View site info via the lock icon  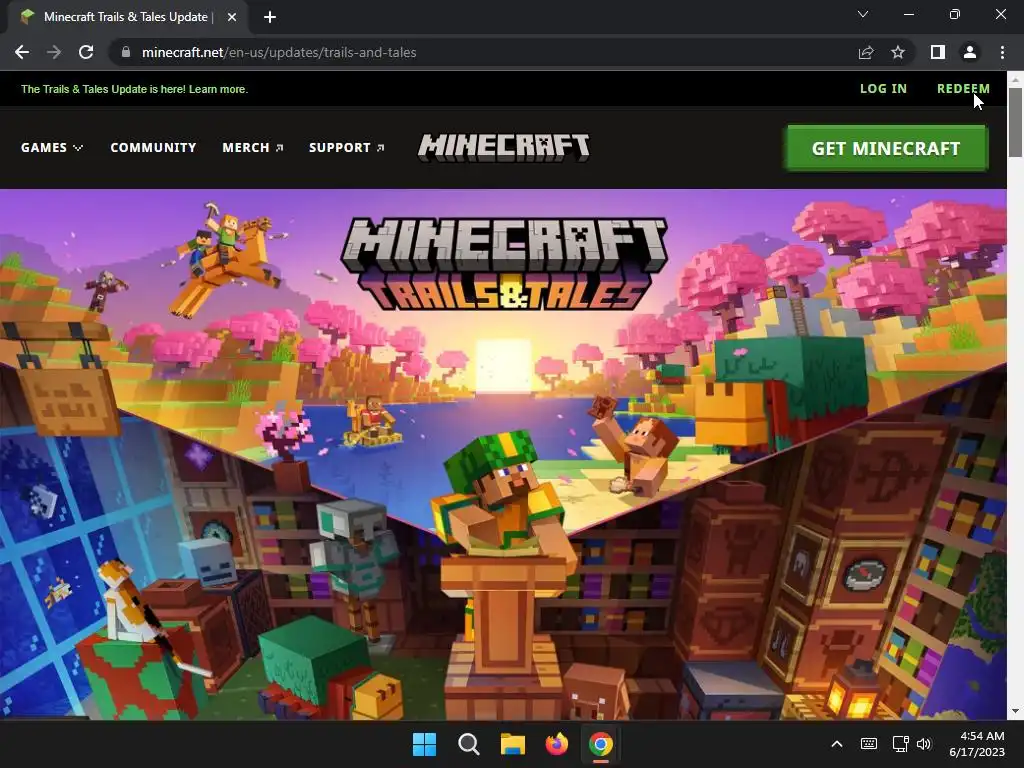126,52
